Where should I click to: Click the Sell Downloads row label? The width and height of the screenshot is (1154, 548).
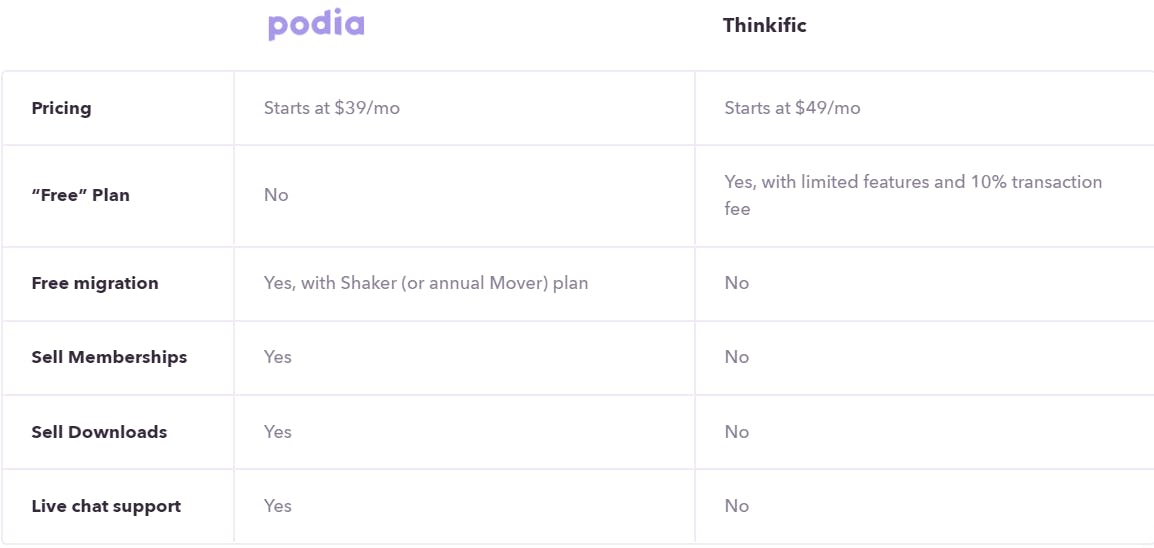[99, 432]
